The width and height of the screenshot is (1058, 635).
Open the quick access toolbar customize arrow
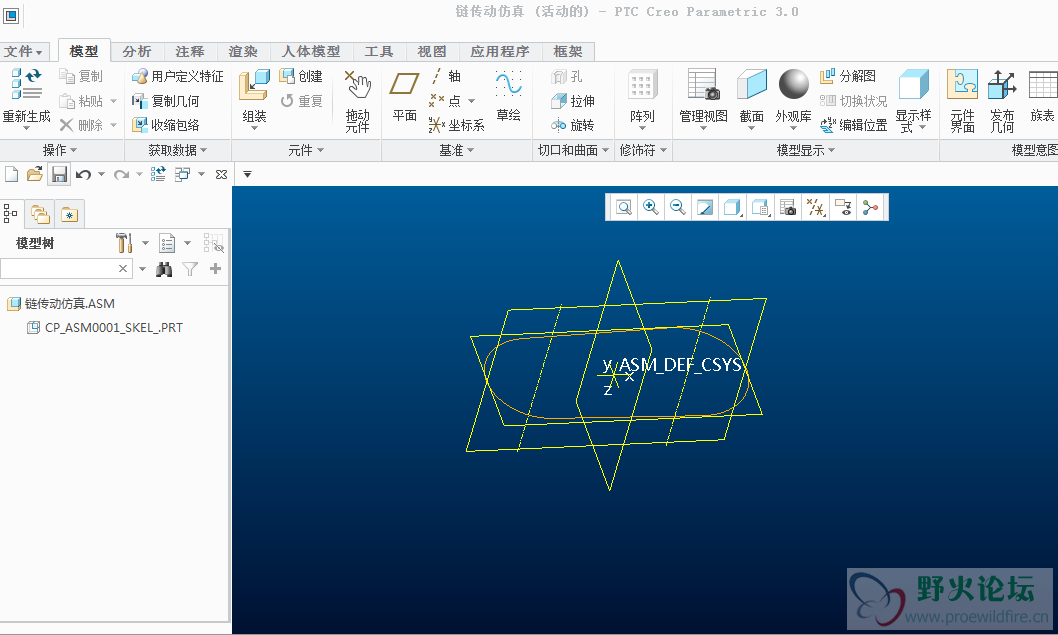click(x=247, y=174)
